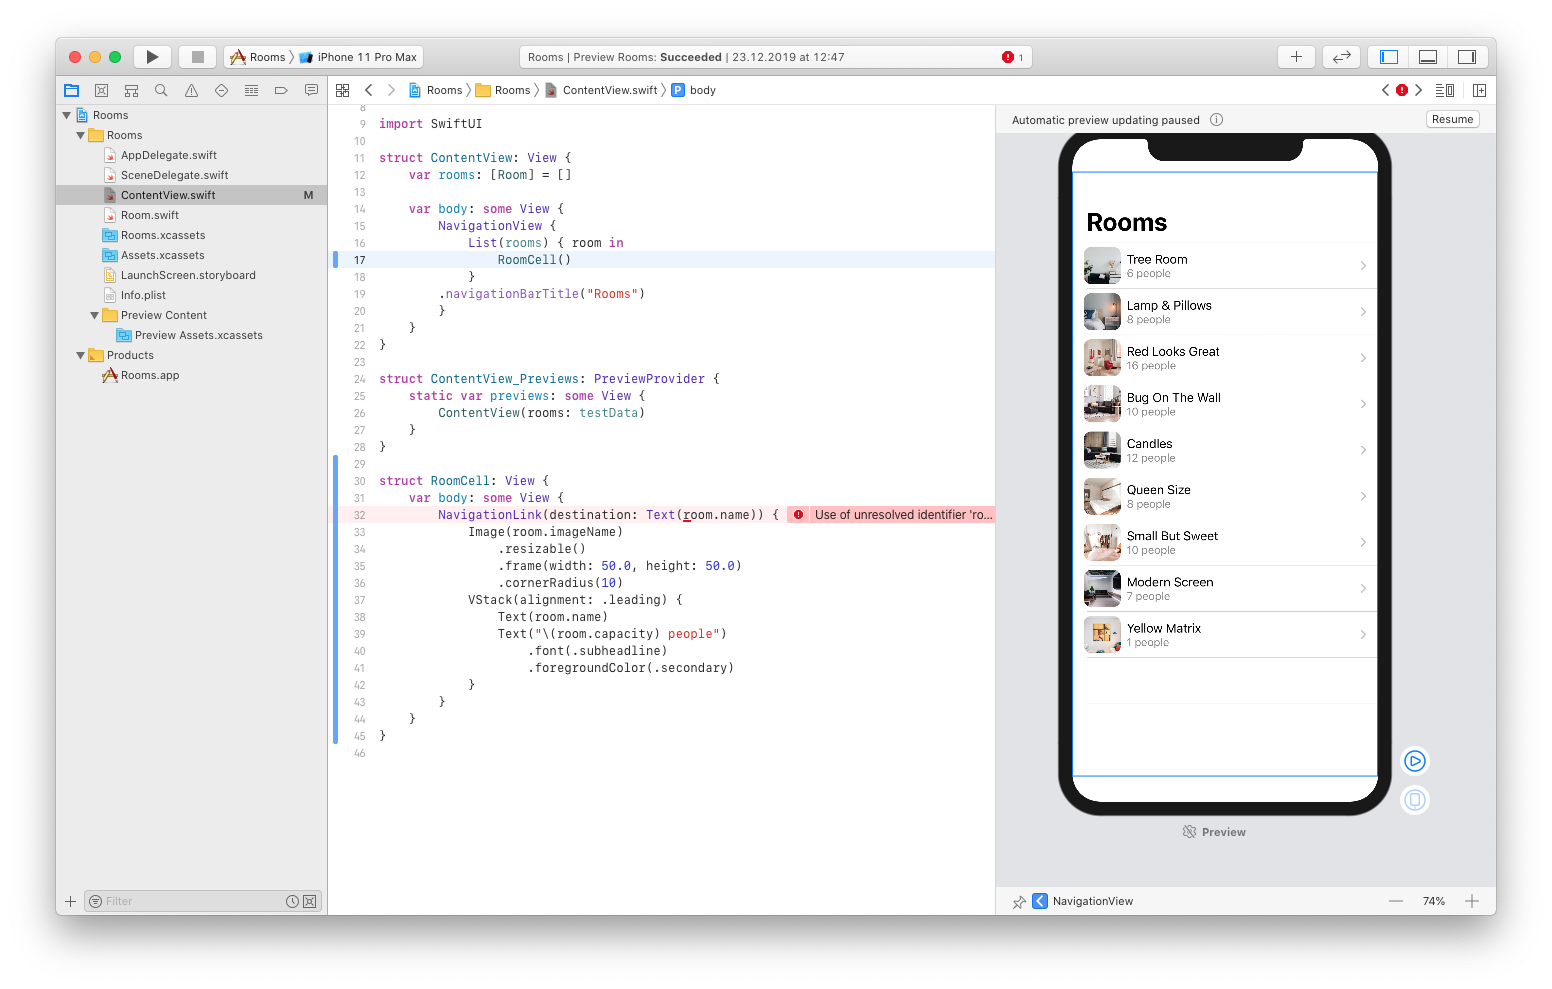
Task: Open the Report navigator speech bubble icon
Action: [x=311, y=89]
